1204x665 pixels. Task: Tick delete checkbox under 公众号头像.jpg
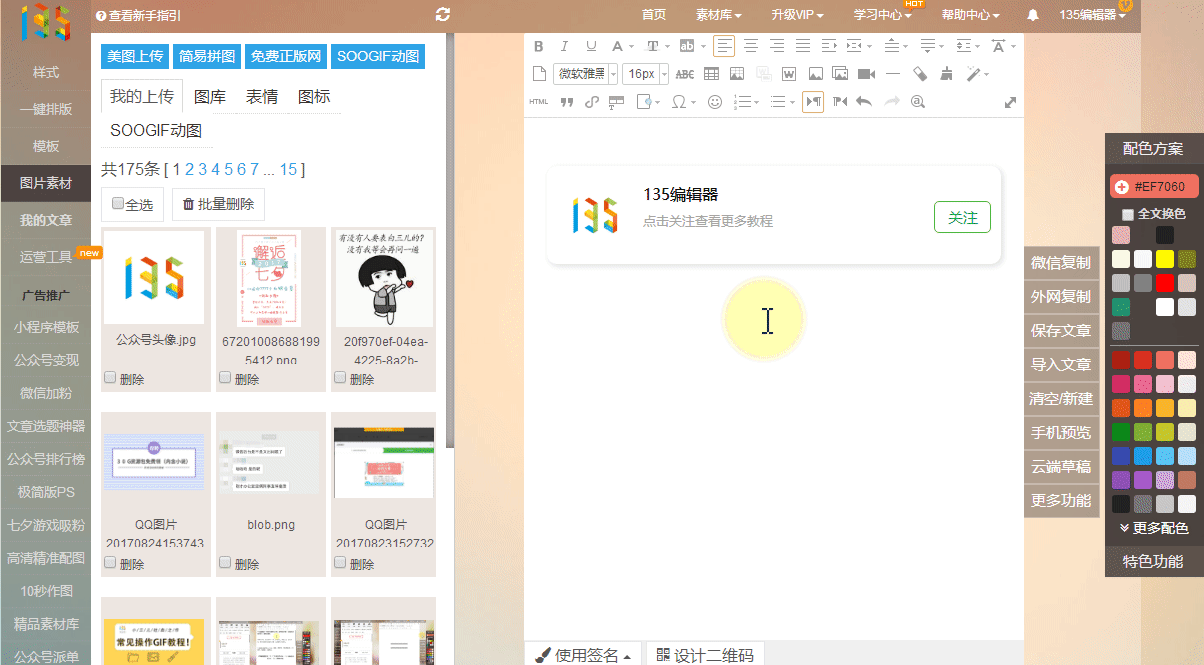point(110,378)
